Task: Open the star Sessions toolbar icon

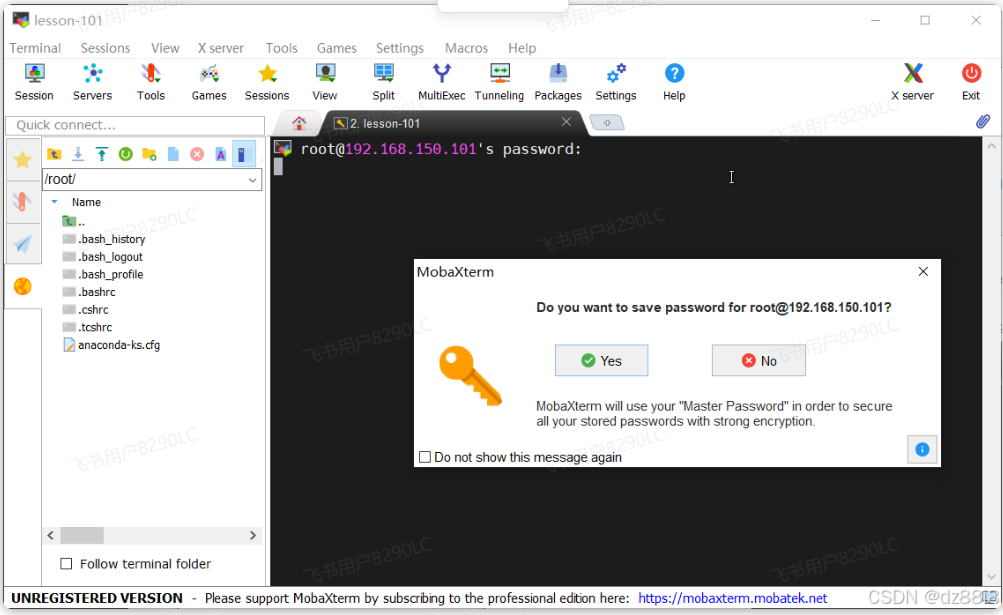Action: [267, 82]
